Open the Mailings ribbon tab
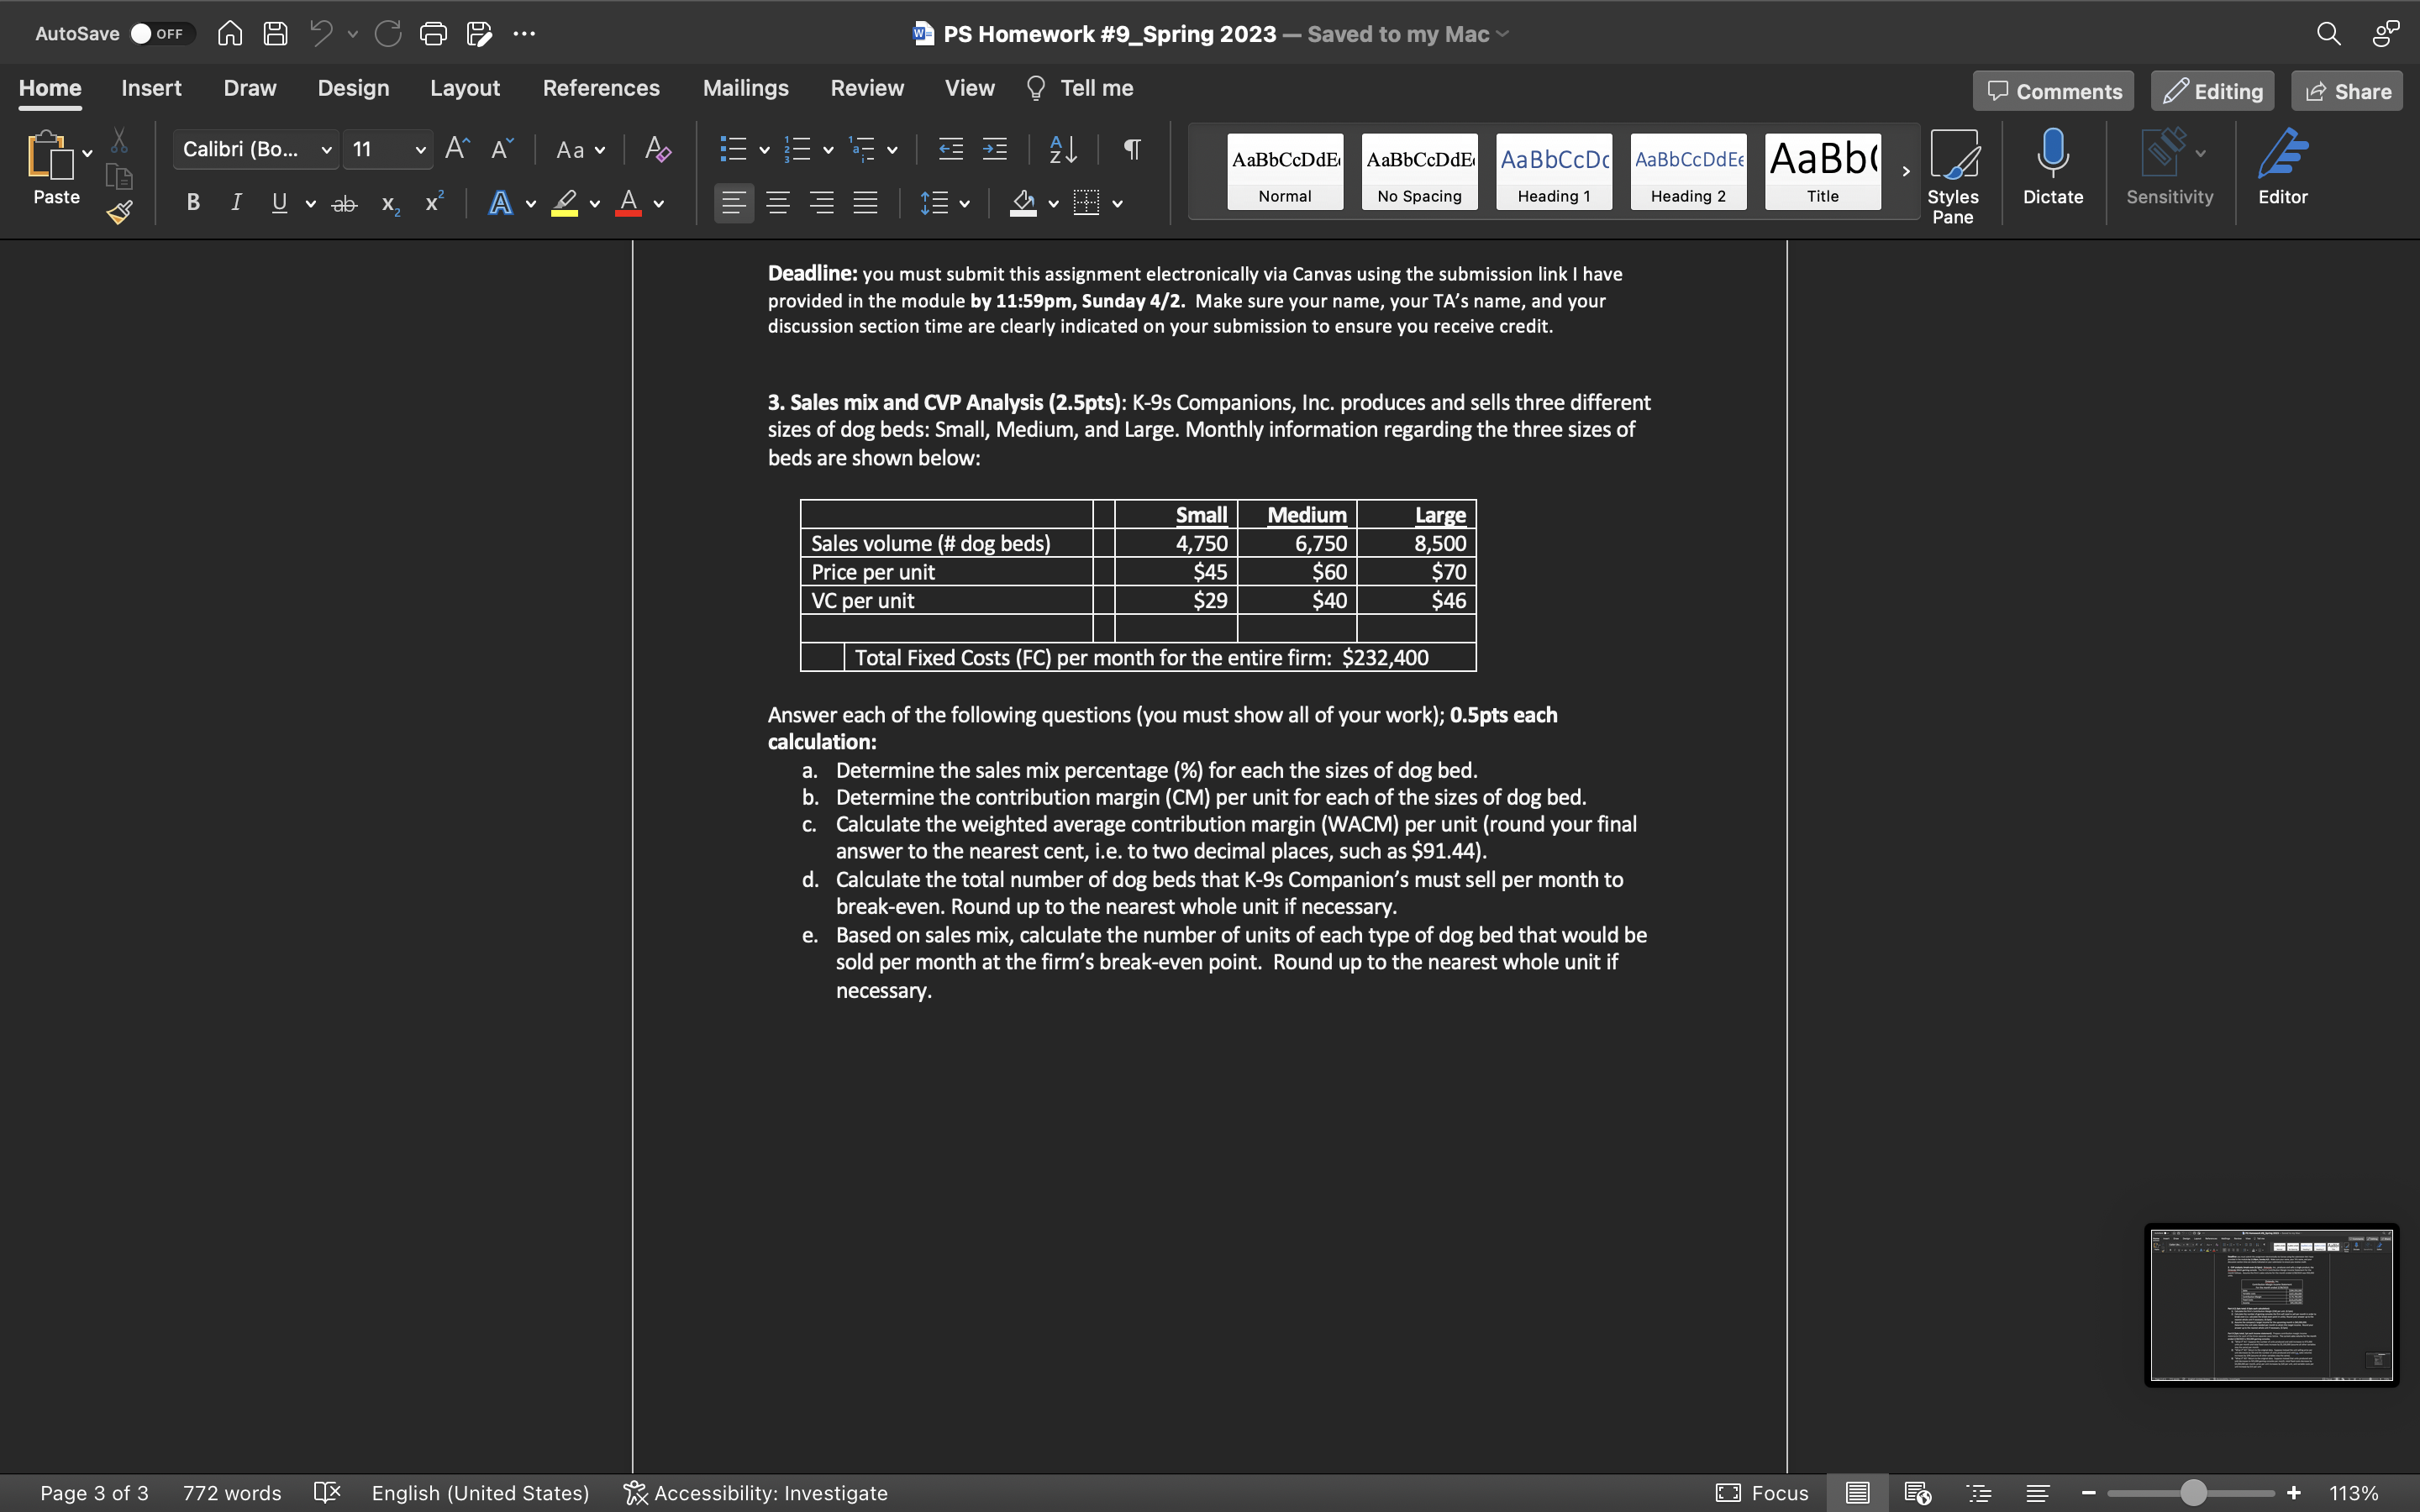 745,88
